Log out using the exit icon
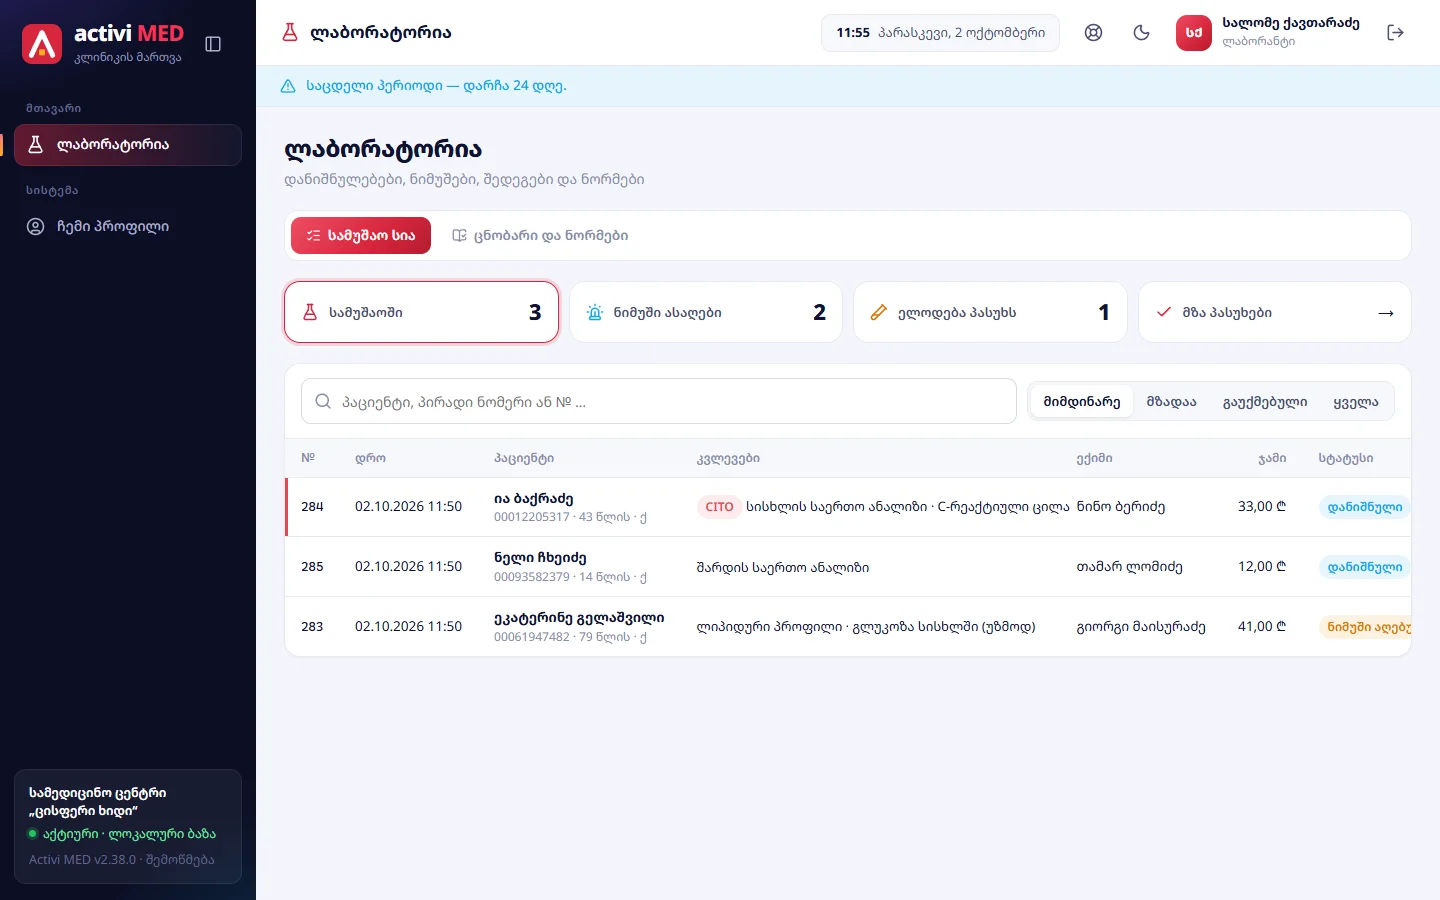The image size is (1440, 900). tap(1396, 33)
